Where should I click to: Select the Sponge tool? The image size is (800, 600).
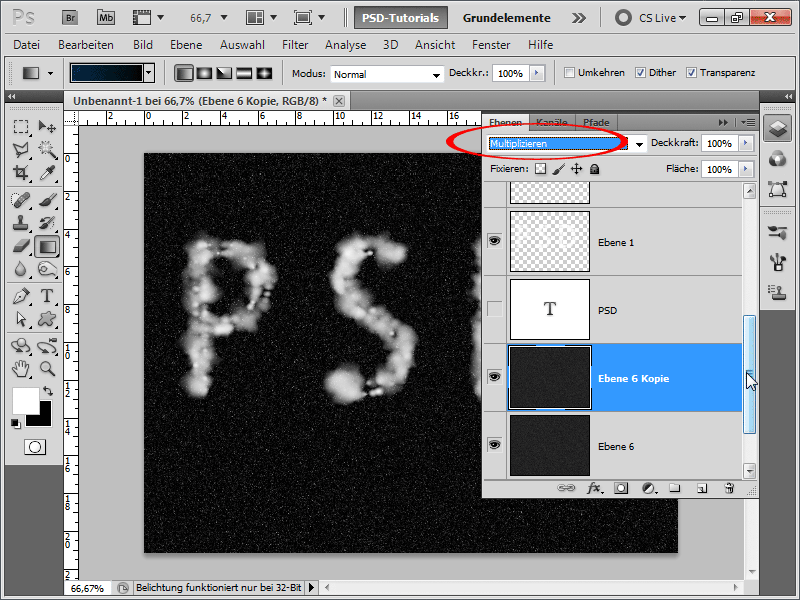[x=47, y=269]
